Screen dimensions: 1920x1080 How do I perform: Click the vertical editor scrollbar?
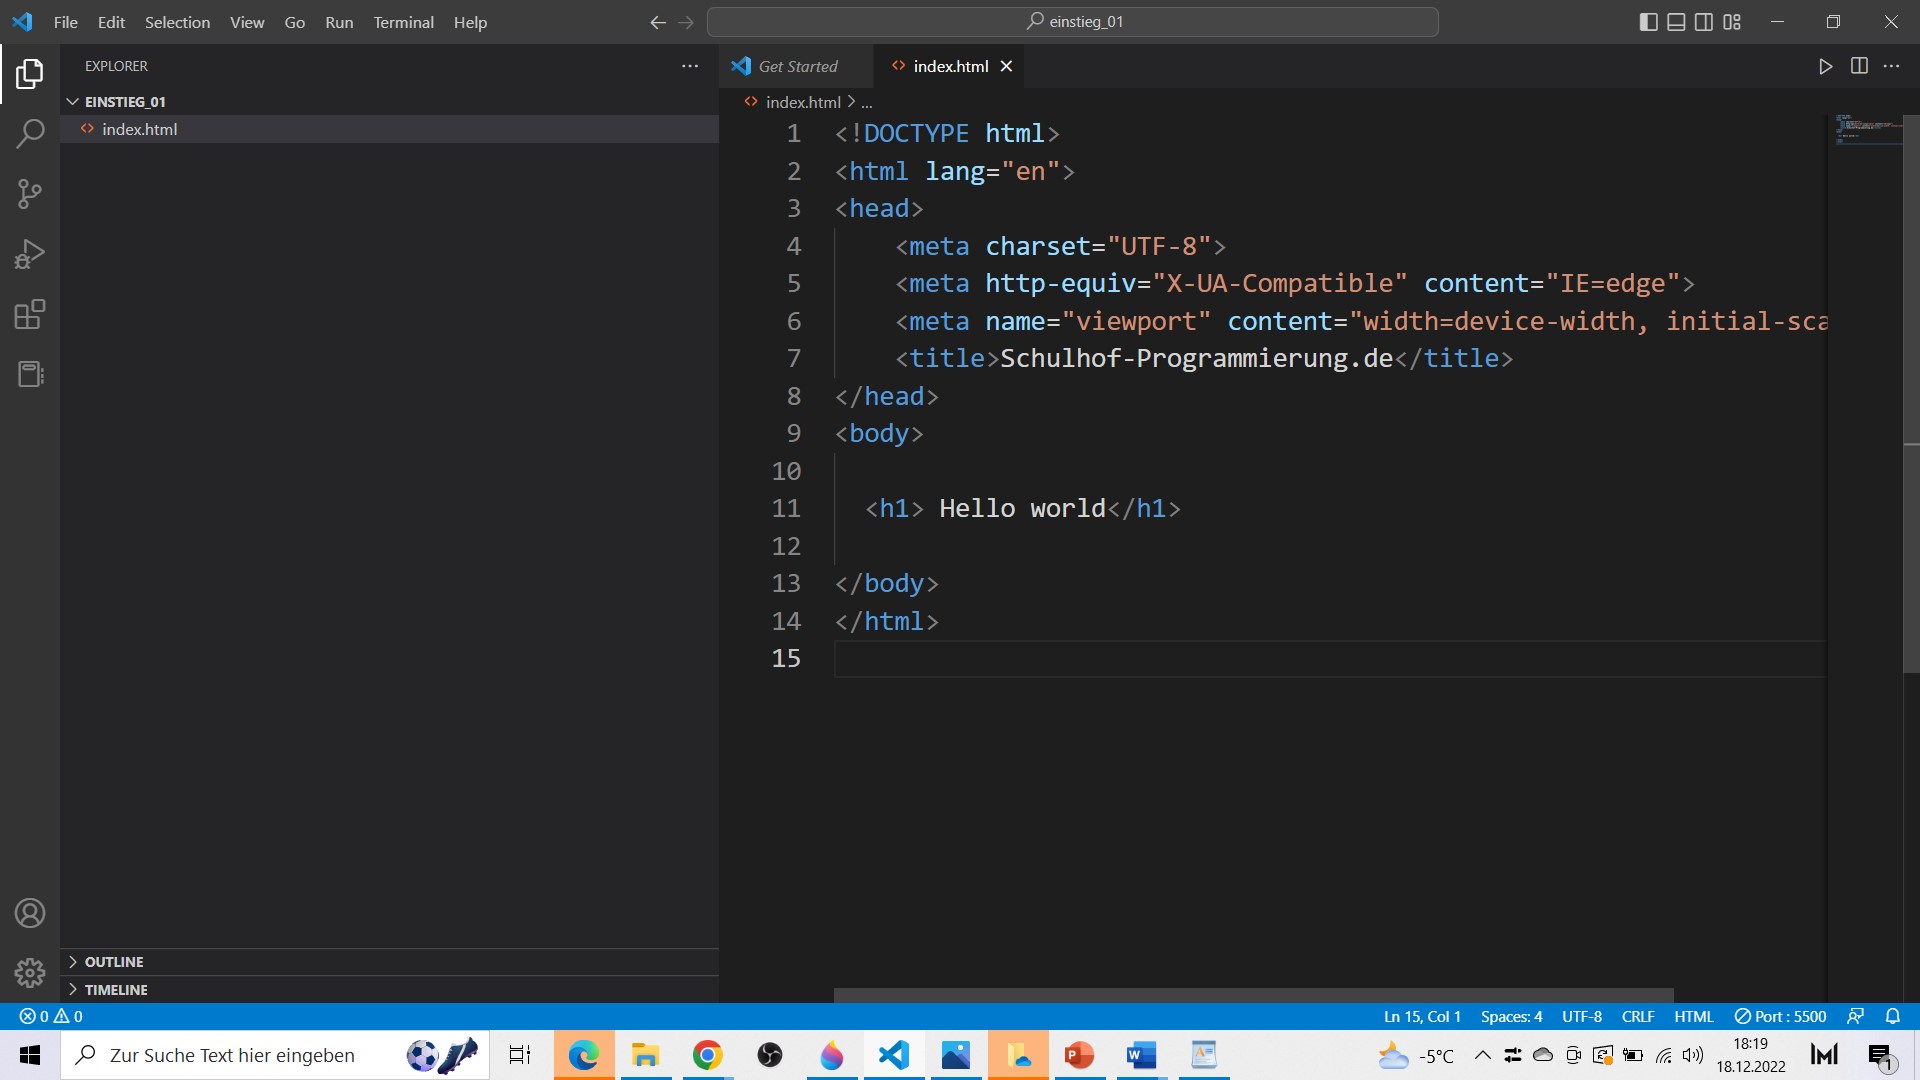(x=1911, y=392)
